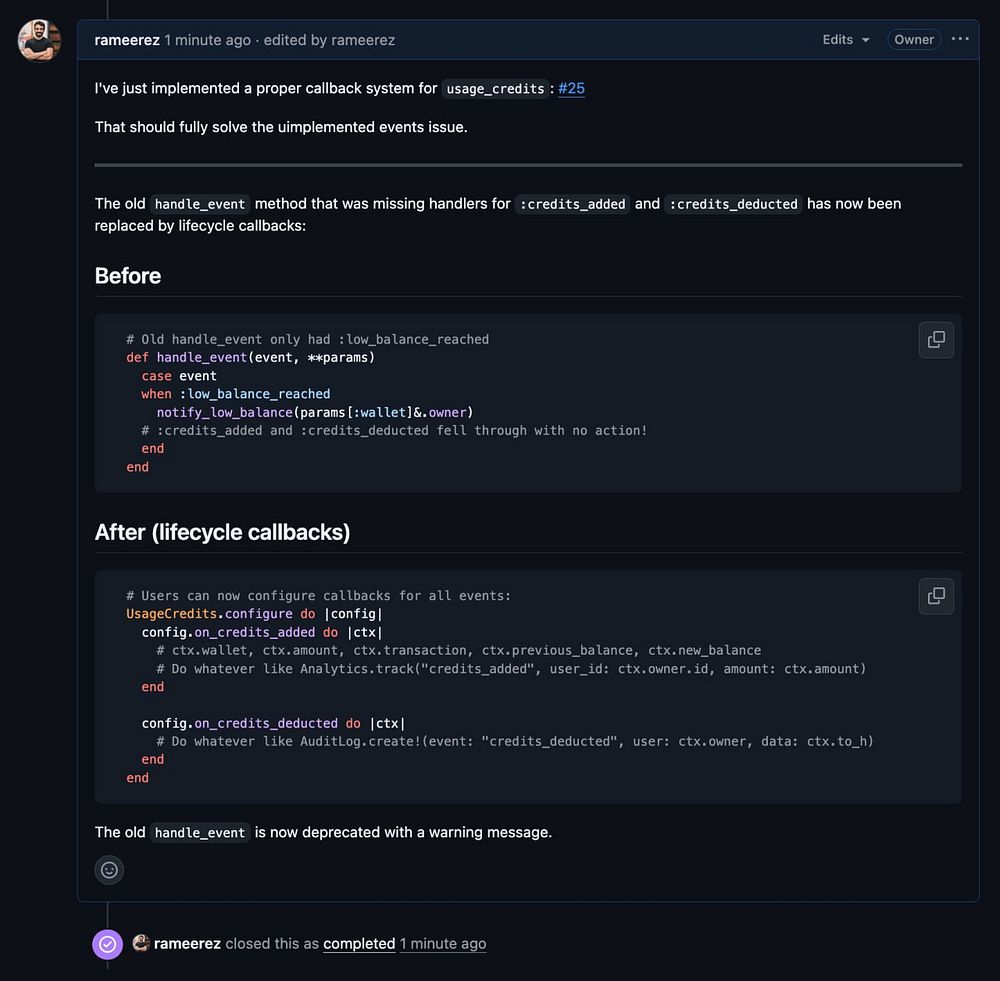Expand the Edits history dropdown
This screenshot has height=981, width=1000.
click(846, 40)
